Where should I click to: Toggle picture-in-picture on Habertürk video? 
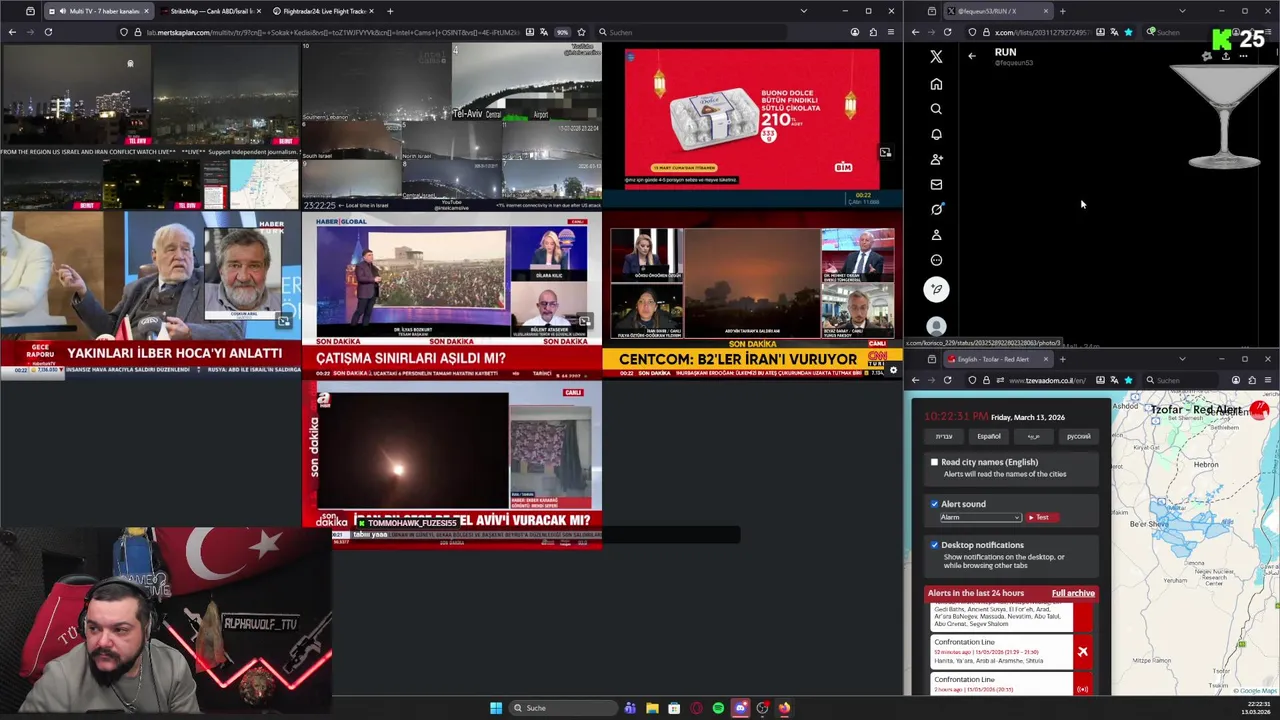284,321
